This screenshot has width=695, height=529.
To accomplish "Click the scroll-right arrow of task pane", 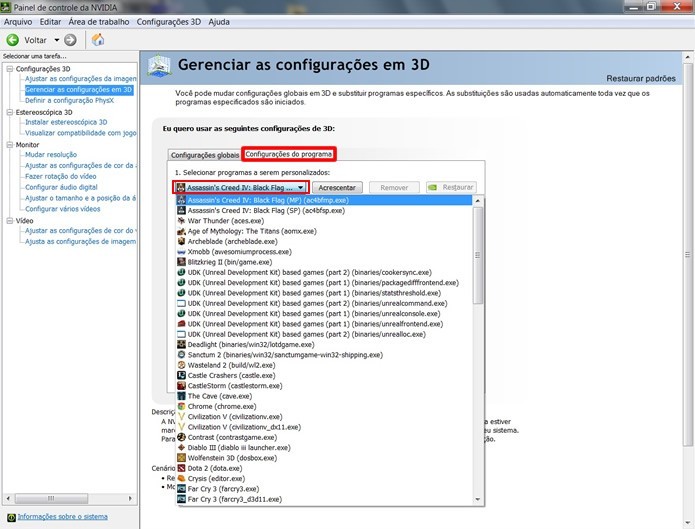I will 130,498.
